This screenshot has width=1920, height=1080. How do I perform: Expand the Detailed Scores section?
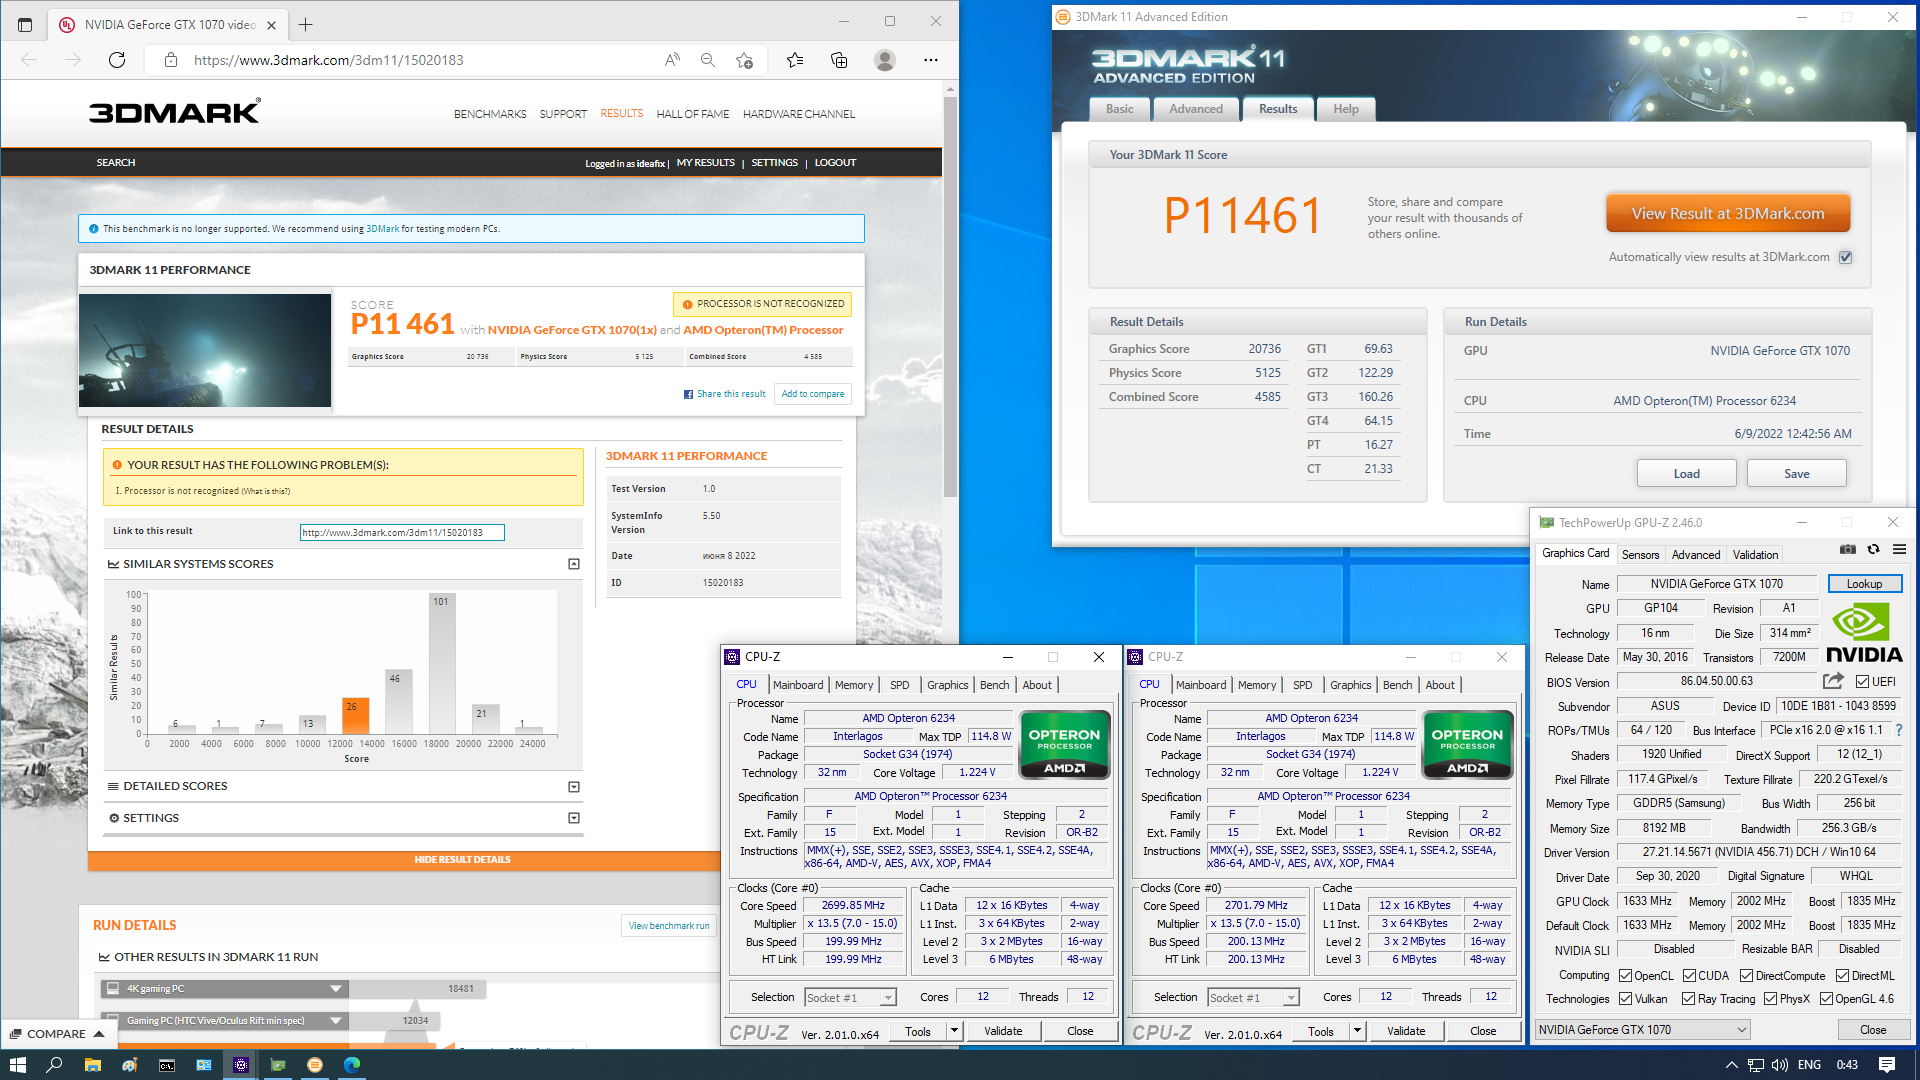click(574, 787)
